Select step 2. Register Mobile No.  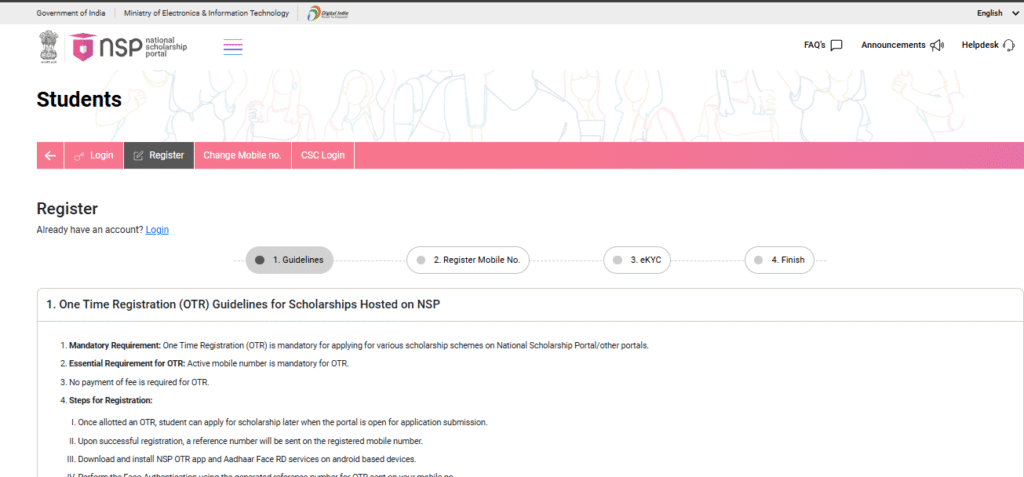pos(468,260)
